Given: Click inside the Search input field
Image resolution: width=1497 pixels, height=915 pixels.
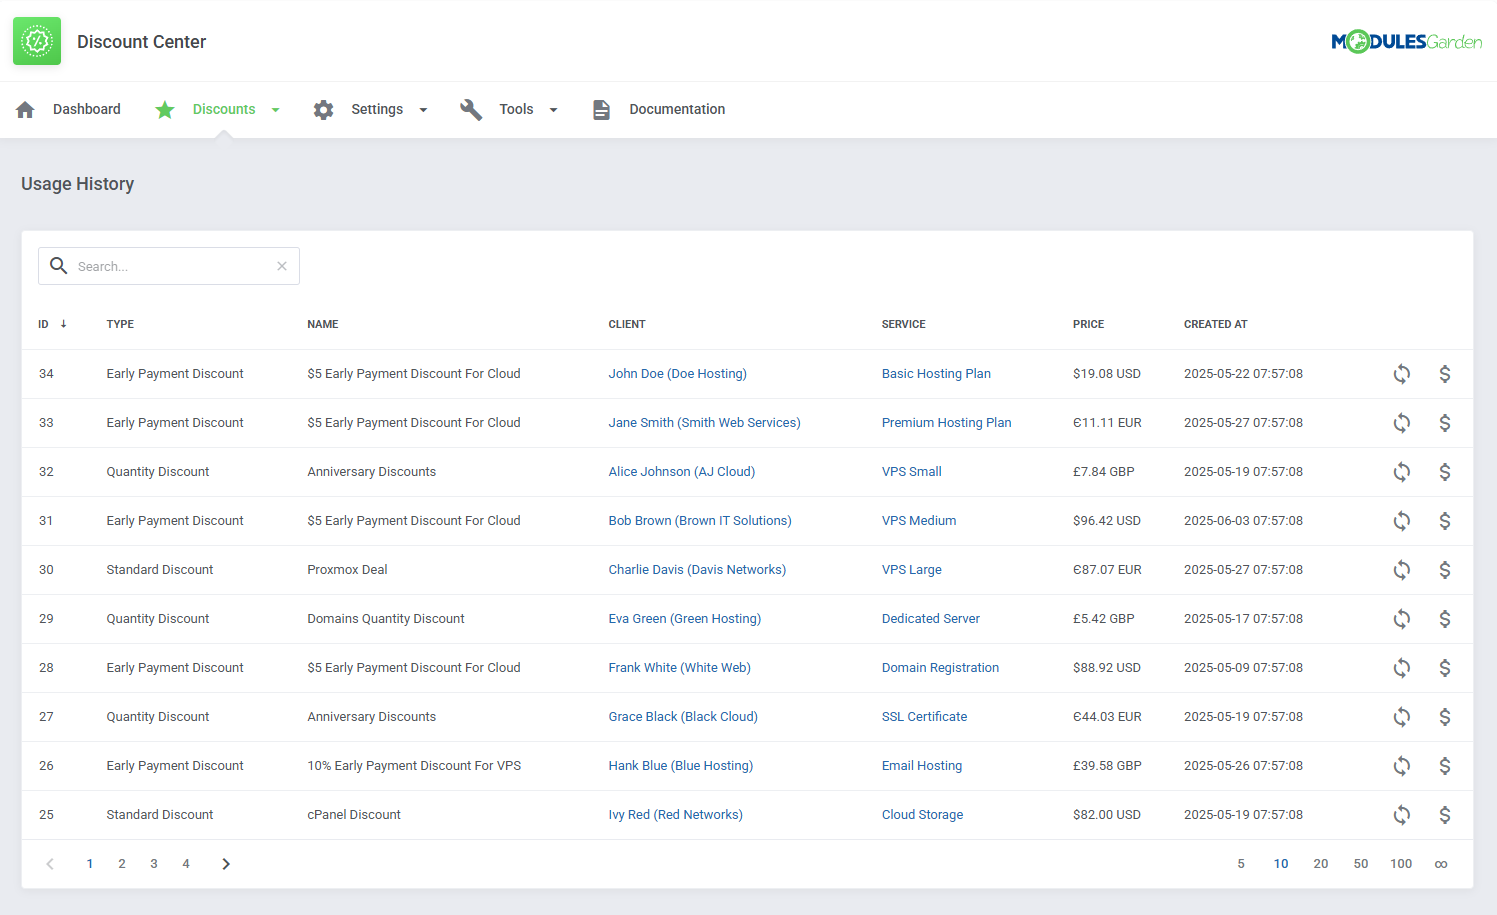Looking at the screenshot, I should click(x=170, y=266).
